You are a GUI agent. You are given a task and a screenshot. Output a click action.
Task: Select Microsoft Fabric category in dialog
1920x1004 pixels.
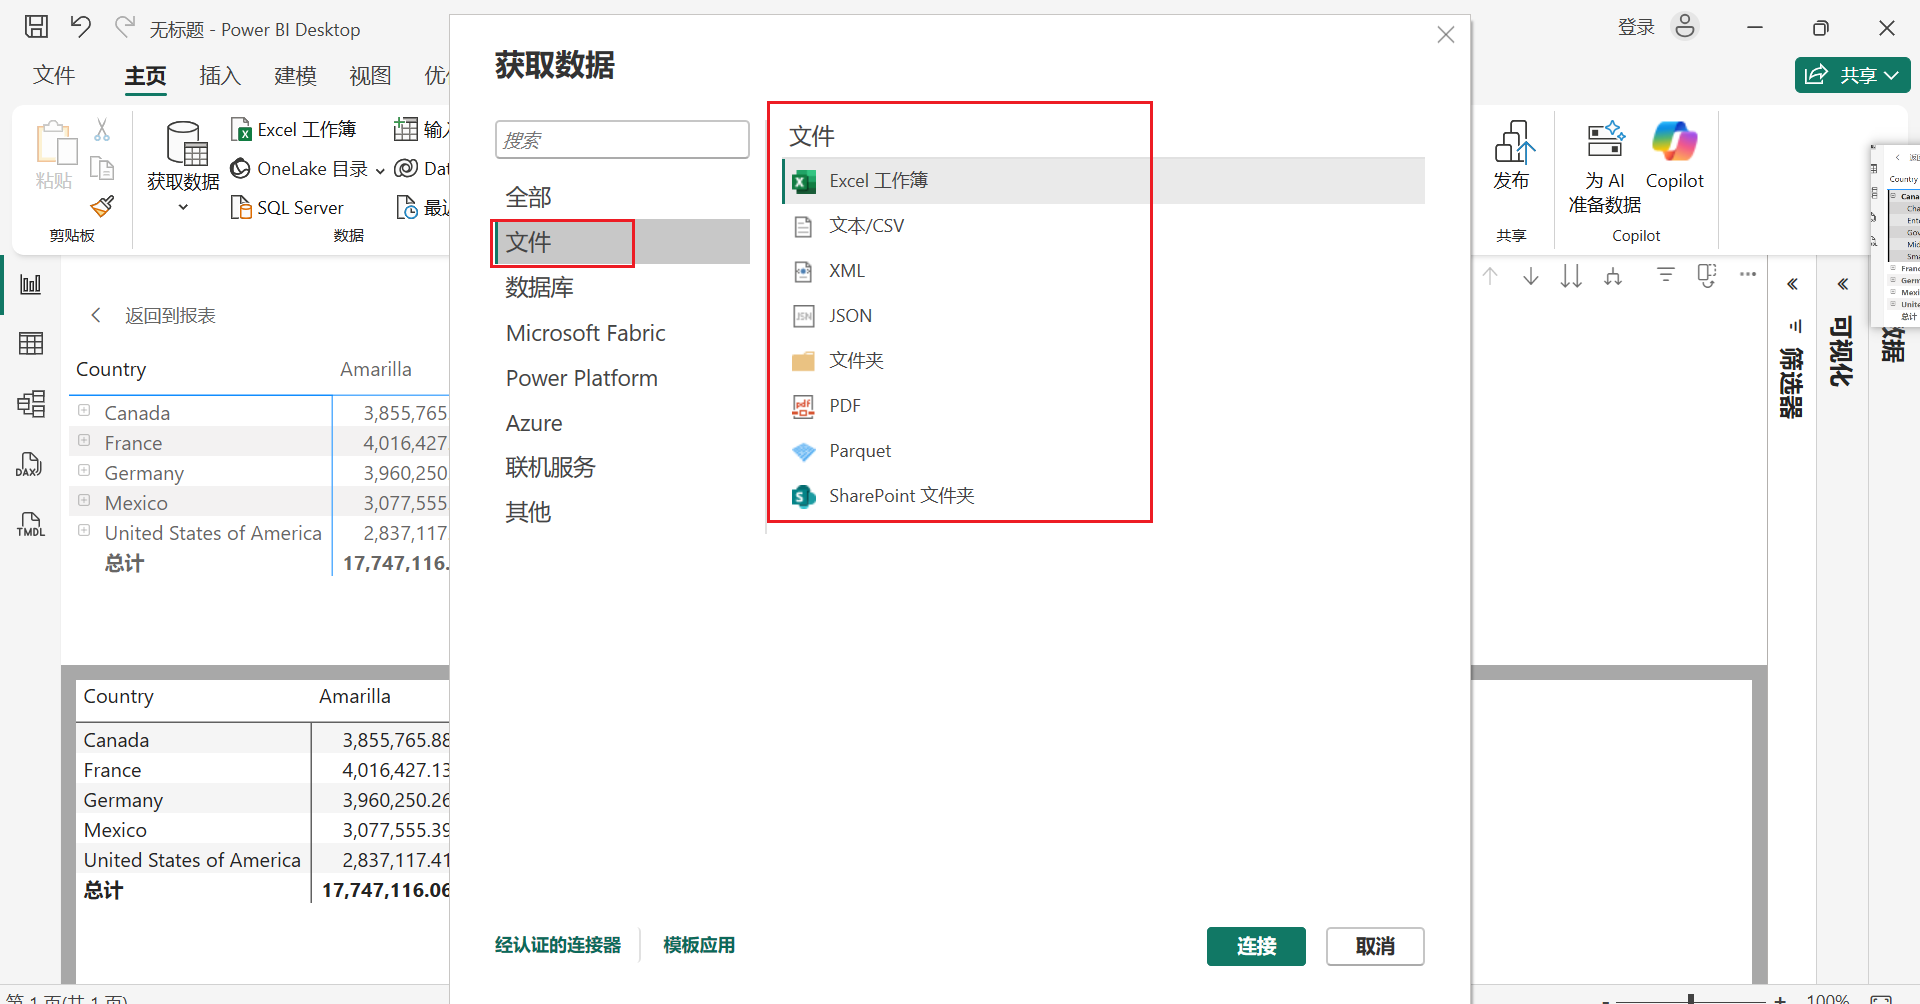(x=622, y=333)
